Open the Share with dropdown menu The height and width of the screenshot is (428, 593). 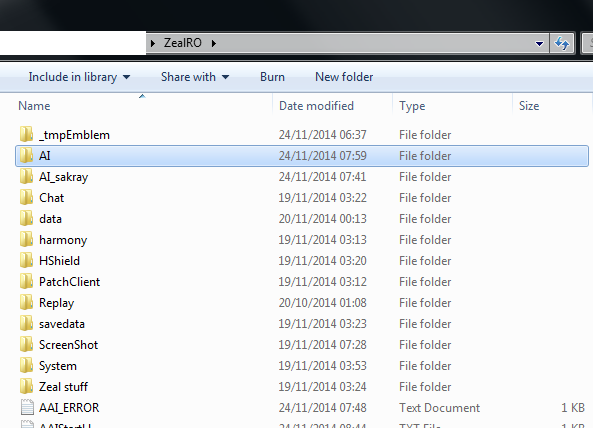coord(195,77)
